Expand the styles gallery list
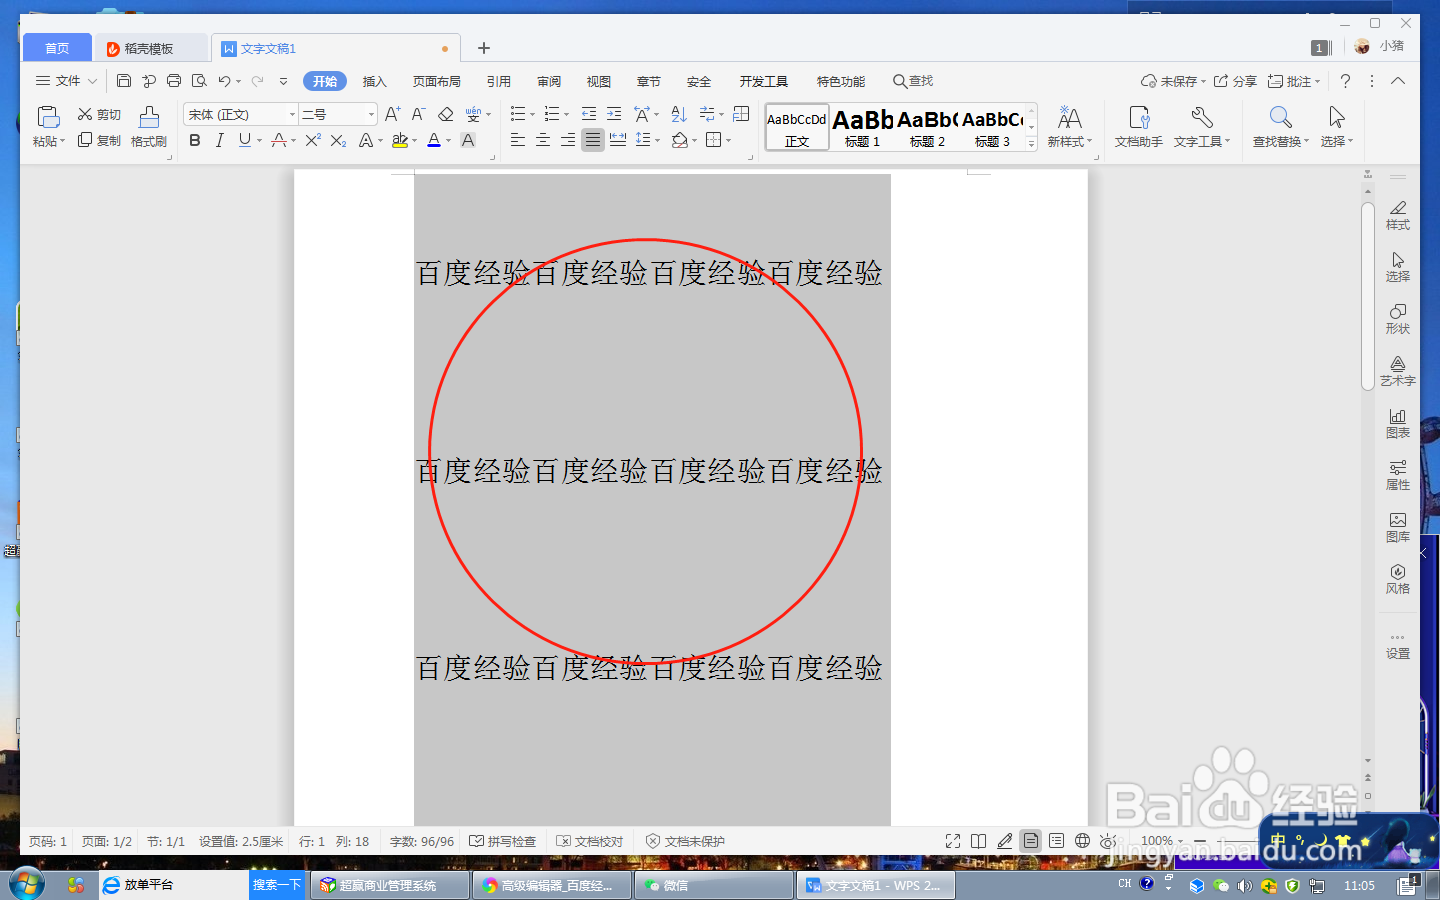Image resolution: width=1440 pixels, height=900 pixels. [x=1032, y=144]
